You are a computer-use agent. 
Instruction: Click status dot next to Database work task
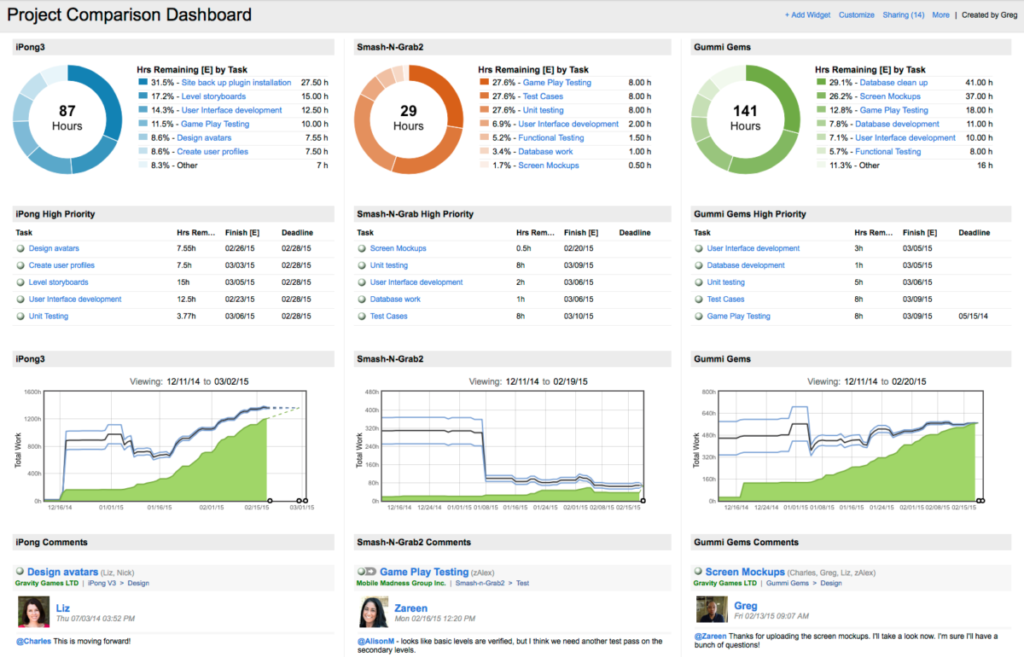tap(361, 299)
